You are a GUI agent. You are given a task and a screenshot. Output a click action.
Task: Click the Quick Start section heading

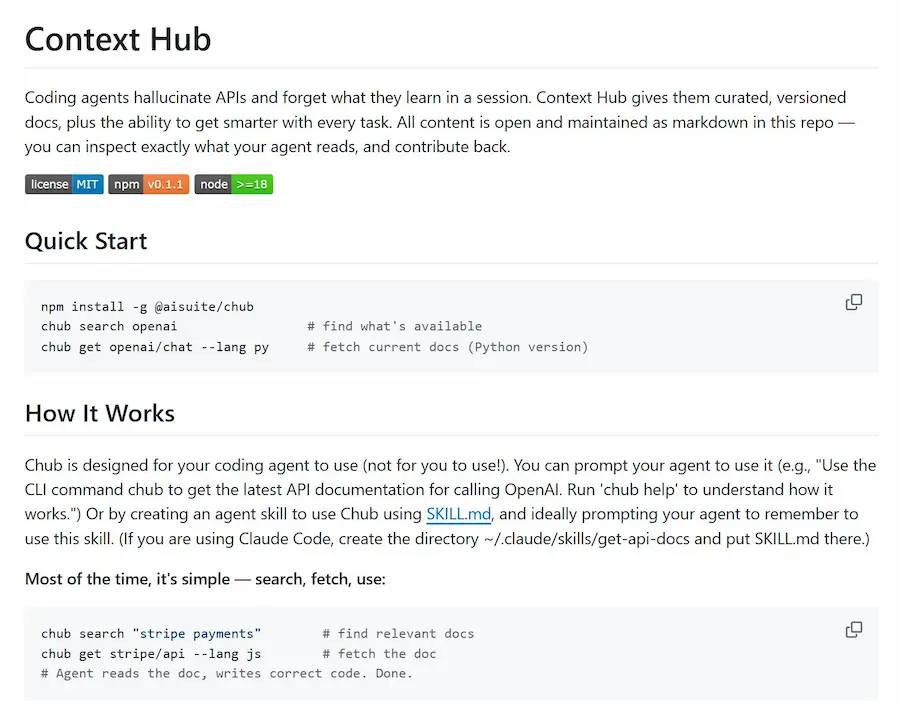(86, 241)
